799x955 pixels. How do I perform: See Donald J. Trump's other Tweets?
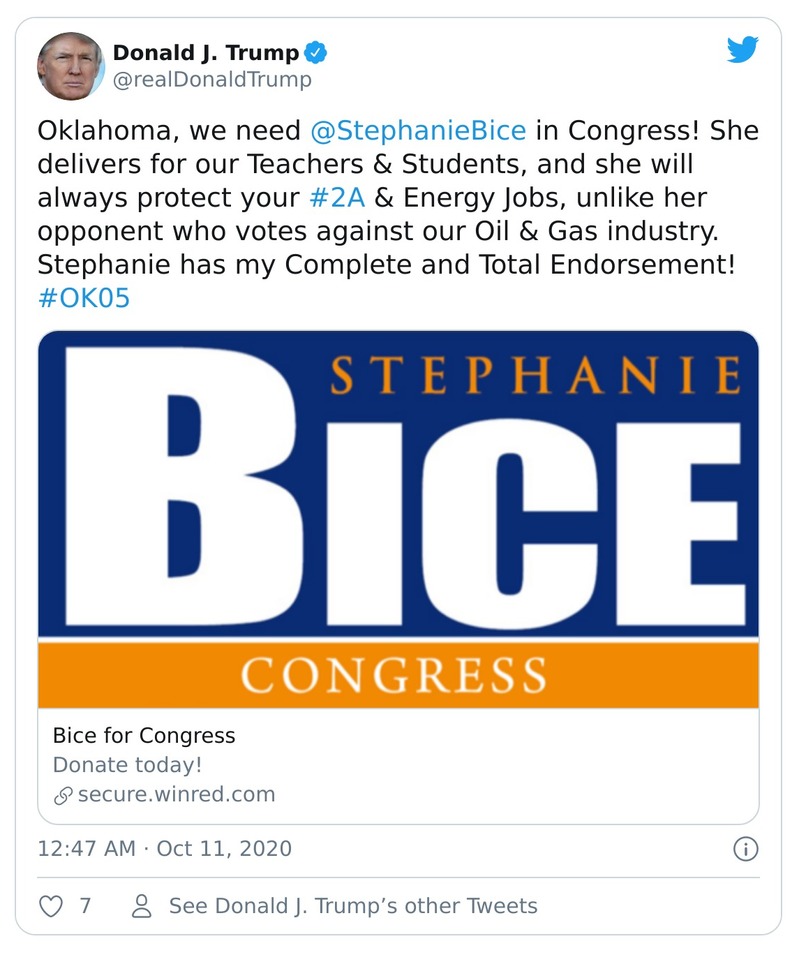tap(352, 906)
